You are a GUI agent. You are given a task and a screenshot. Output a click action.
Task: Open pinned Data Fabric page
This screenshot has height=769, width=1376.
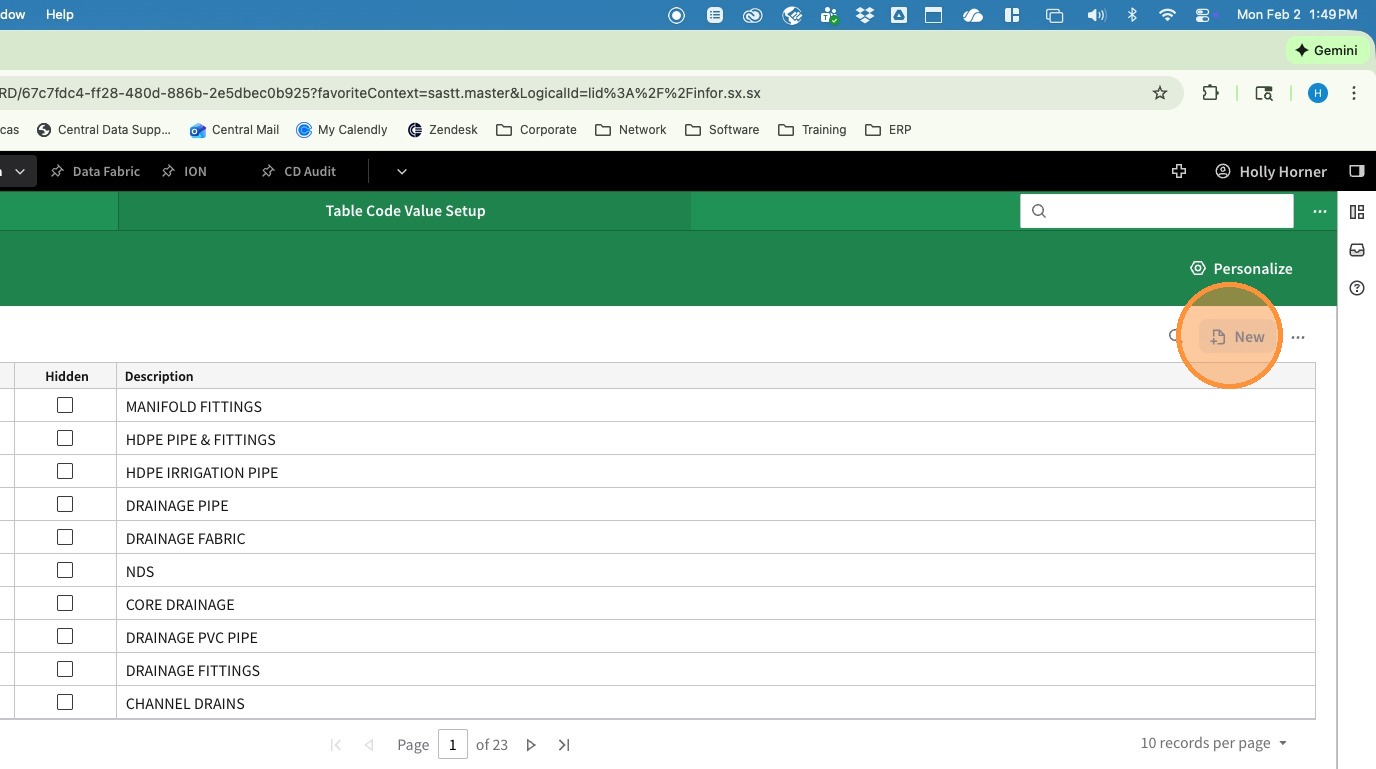point(95,171)
